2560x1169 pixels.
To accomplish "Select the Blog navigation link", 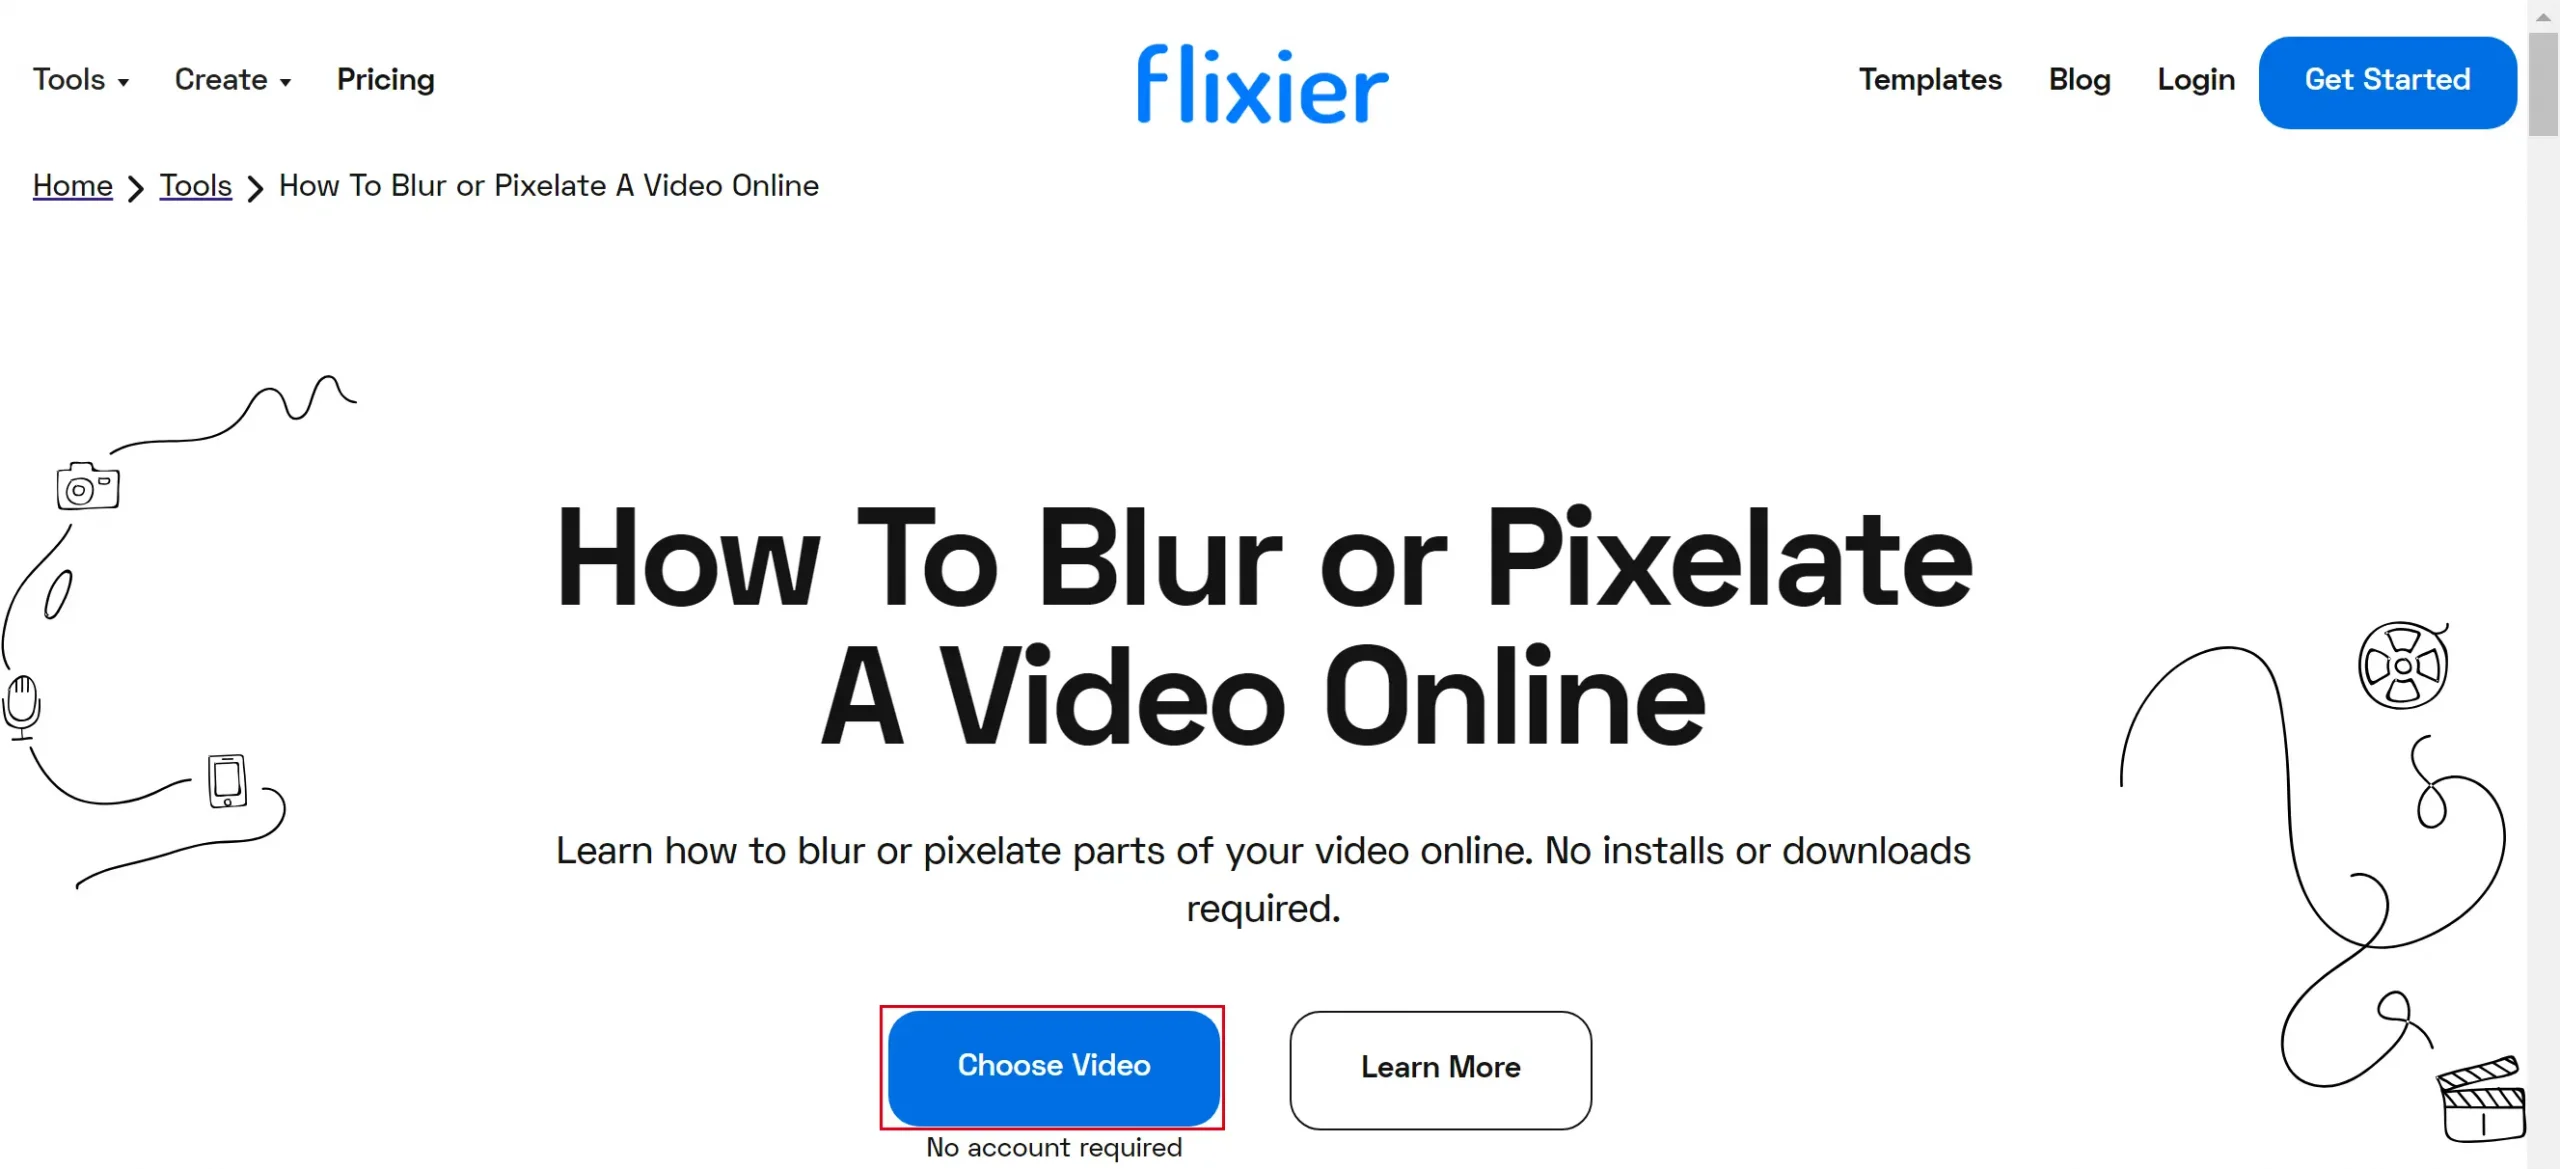I will pos(2080,80).
